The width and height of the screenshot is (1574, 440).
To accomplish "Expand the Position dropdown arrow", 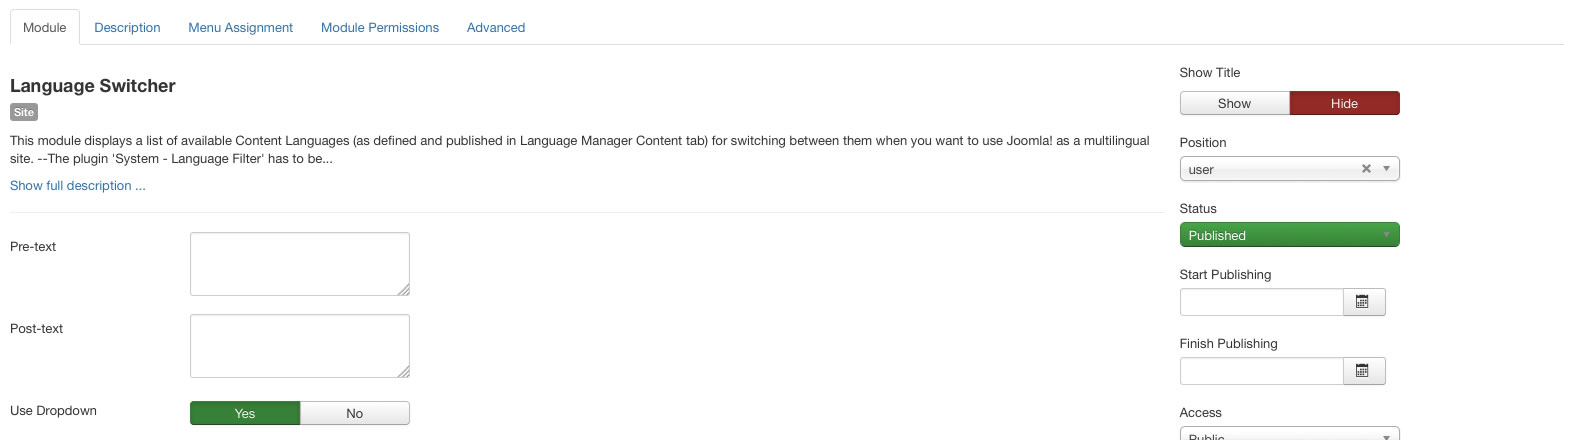I will click(1386, 169).
